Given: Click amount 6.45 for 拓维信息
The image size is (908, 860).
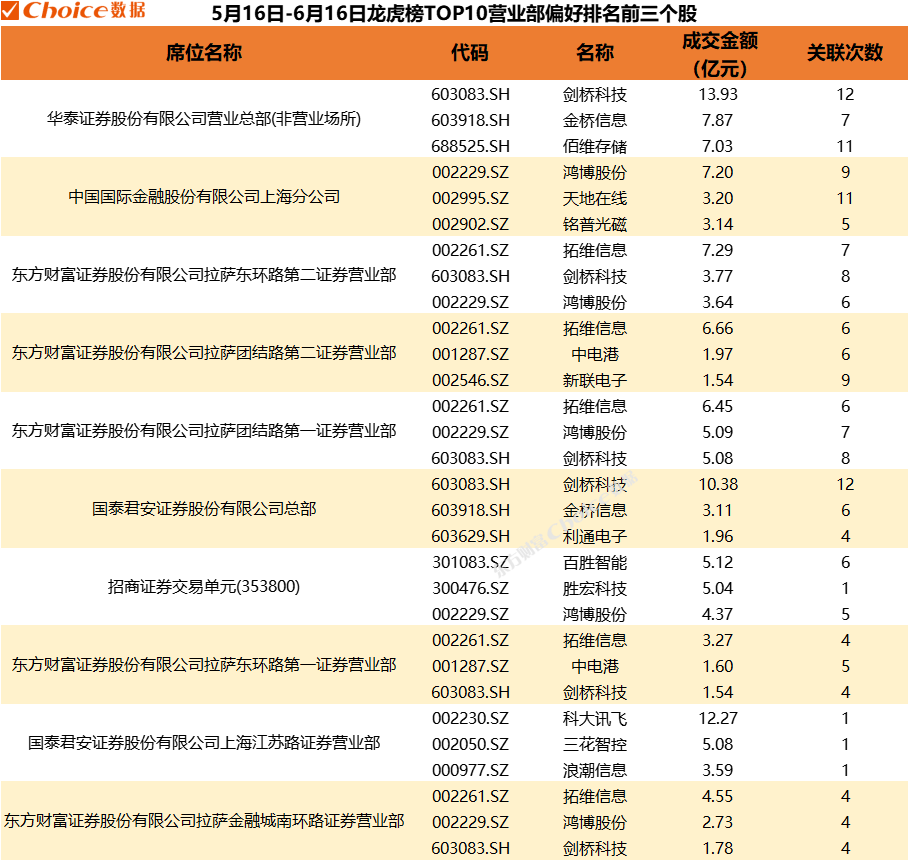Looking at the screenshot, I should point(718,406).
